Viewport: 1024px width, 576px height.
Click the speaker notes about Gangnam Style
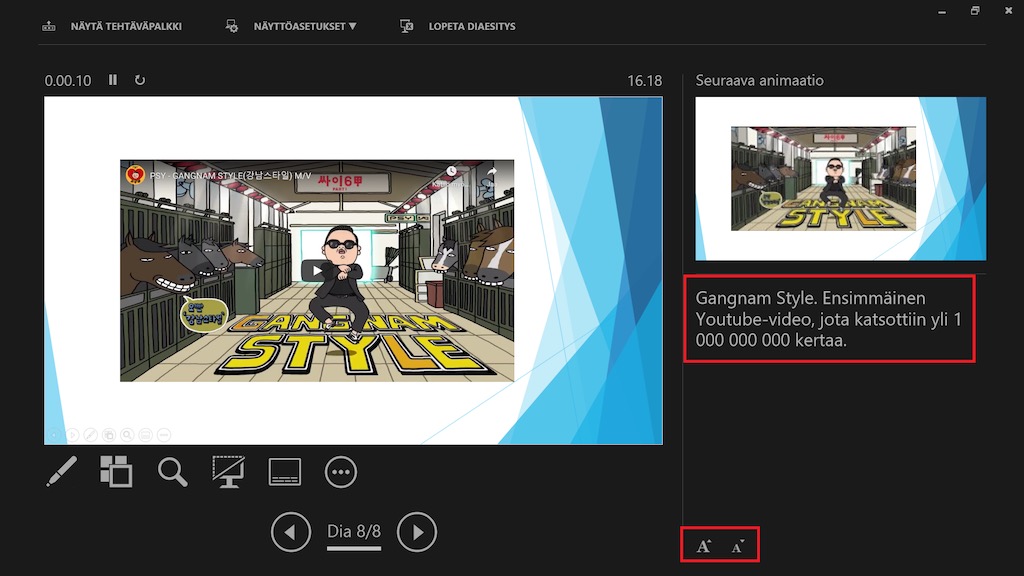pos(829,319)
